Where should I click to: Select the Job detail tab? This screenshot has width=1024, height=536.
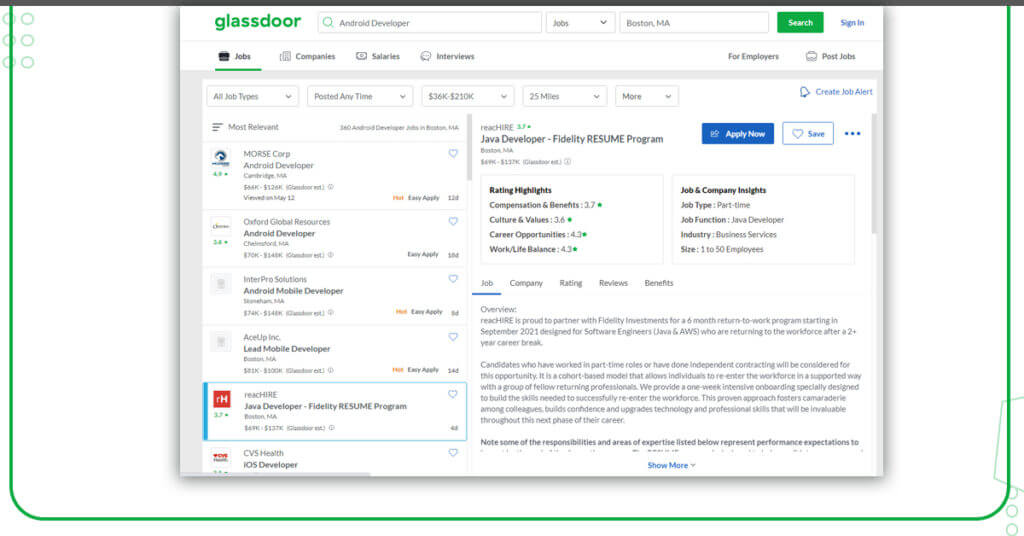(487, 283)
